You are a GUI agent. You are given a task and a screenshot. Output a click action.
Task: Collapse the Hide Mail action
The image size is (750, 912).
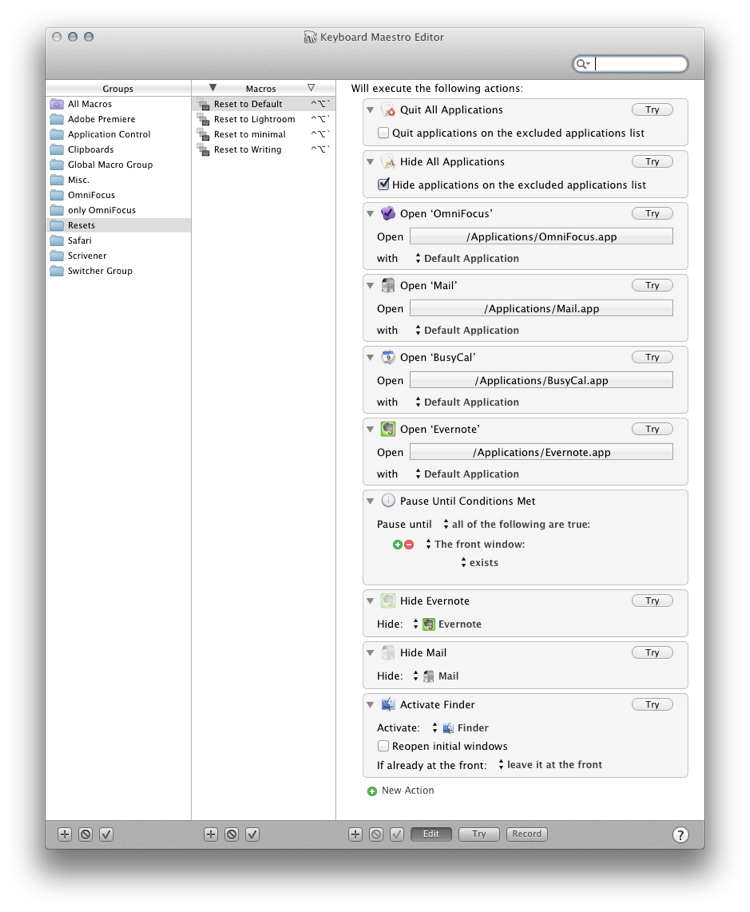point(370,653)
